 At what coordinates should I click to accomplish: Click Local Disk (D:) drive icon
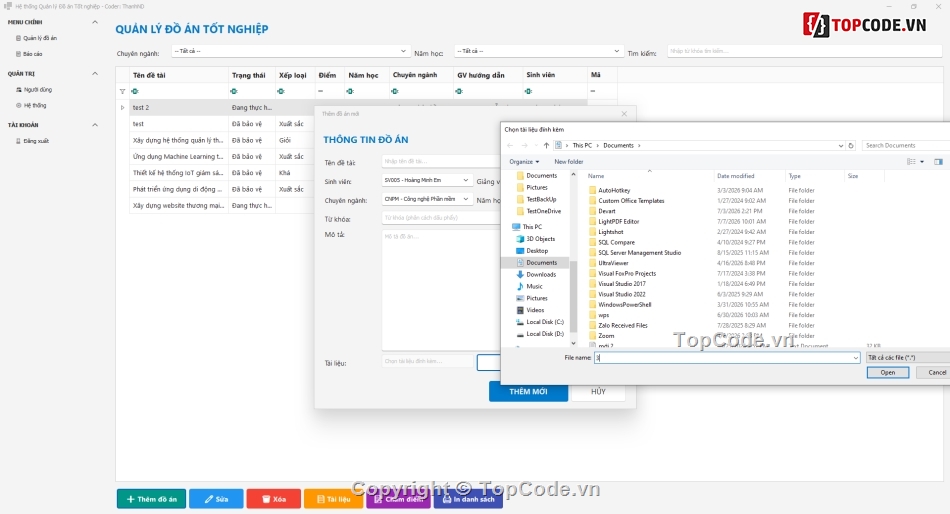coord(520,334)
